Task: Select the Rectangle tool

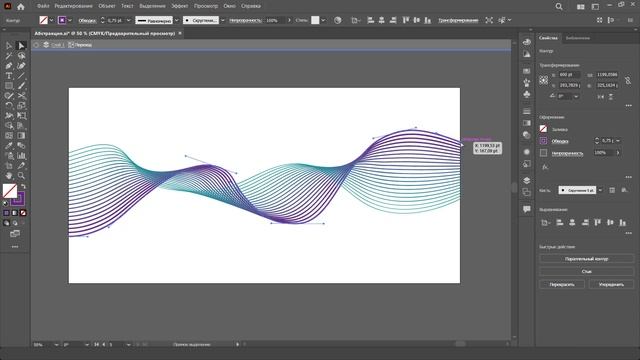Action: (9, 86)
